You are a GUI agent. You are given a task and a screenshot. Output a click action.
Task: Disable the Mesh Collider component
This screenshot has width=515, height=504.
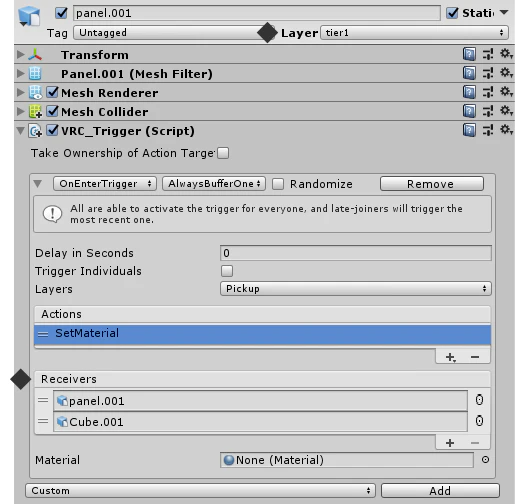pyautogui.click(x=52, y=111)
